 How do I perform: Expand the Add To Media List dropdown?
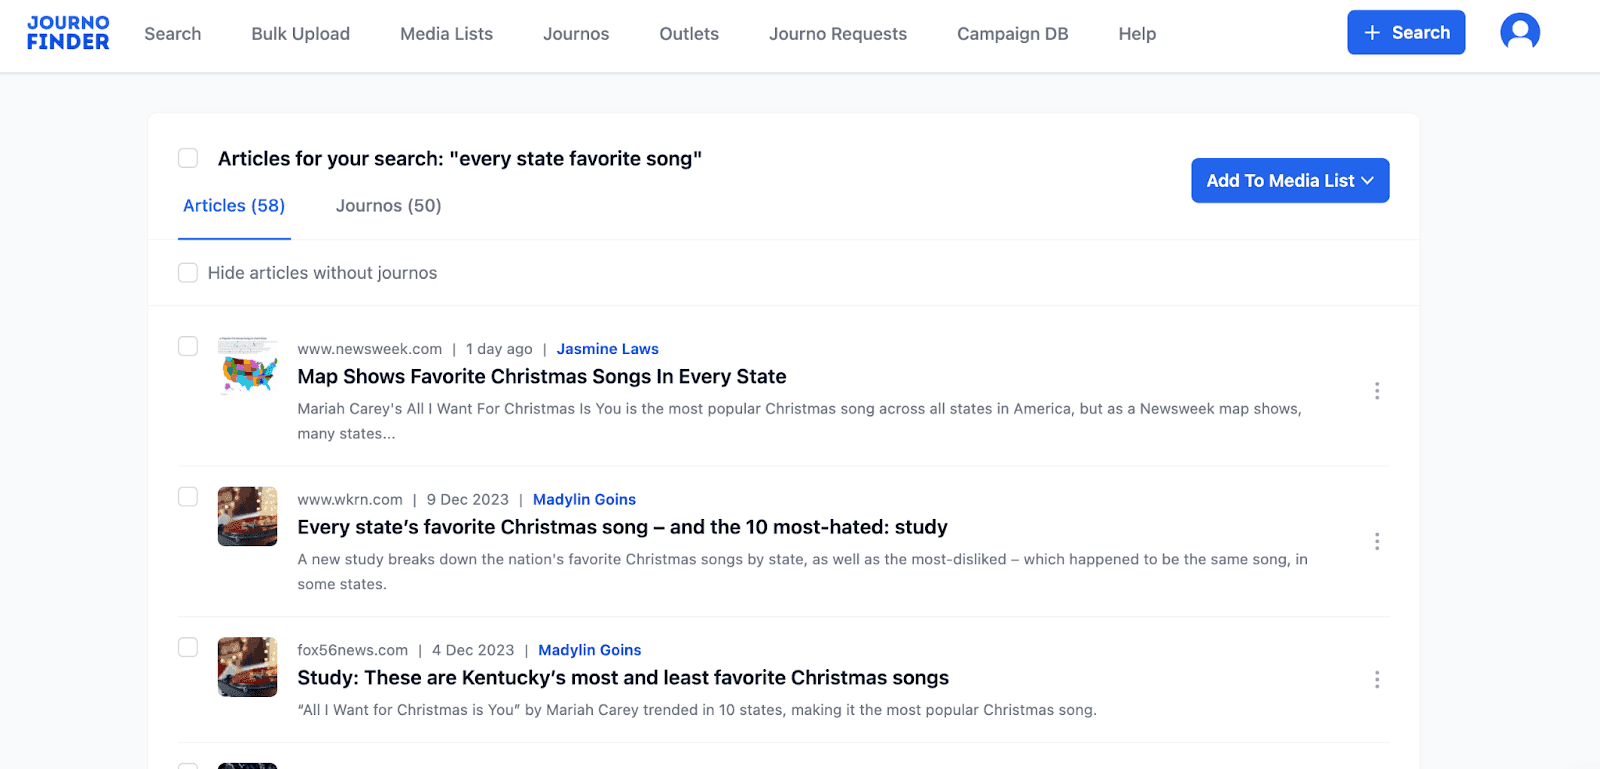(1290, 180)
